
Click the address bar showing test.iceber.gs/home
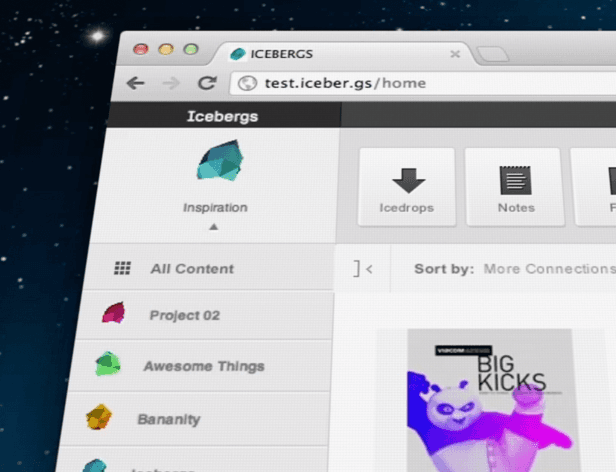[422, 83]
